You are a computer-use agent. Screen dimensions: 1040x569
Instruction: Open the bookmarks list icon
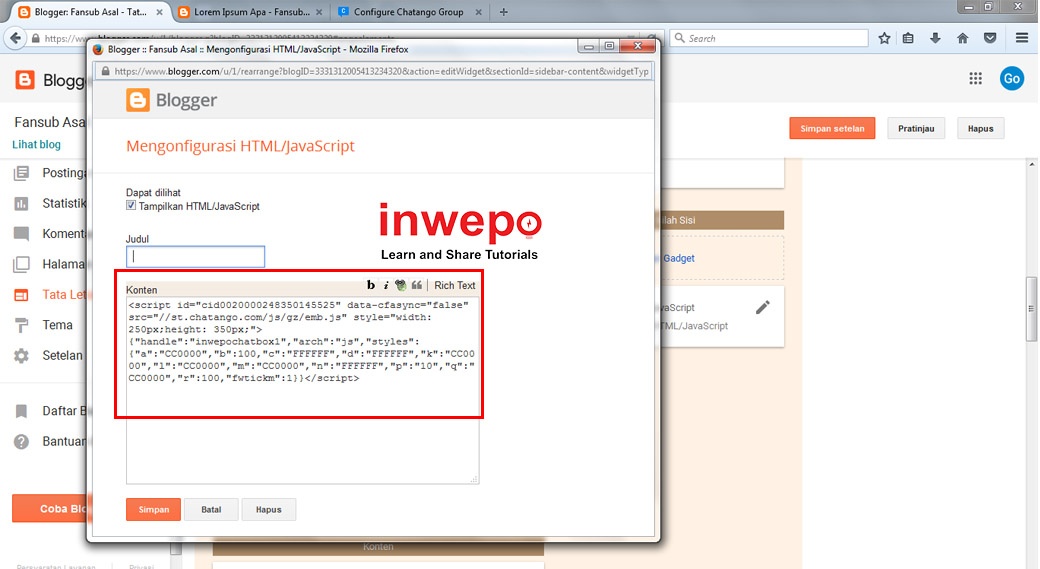908,38
